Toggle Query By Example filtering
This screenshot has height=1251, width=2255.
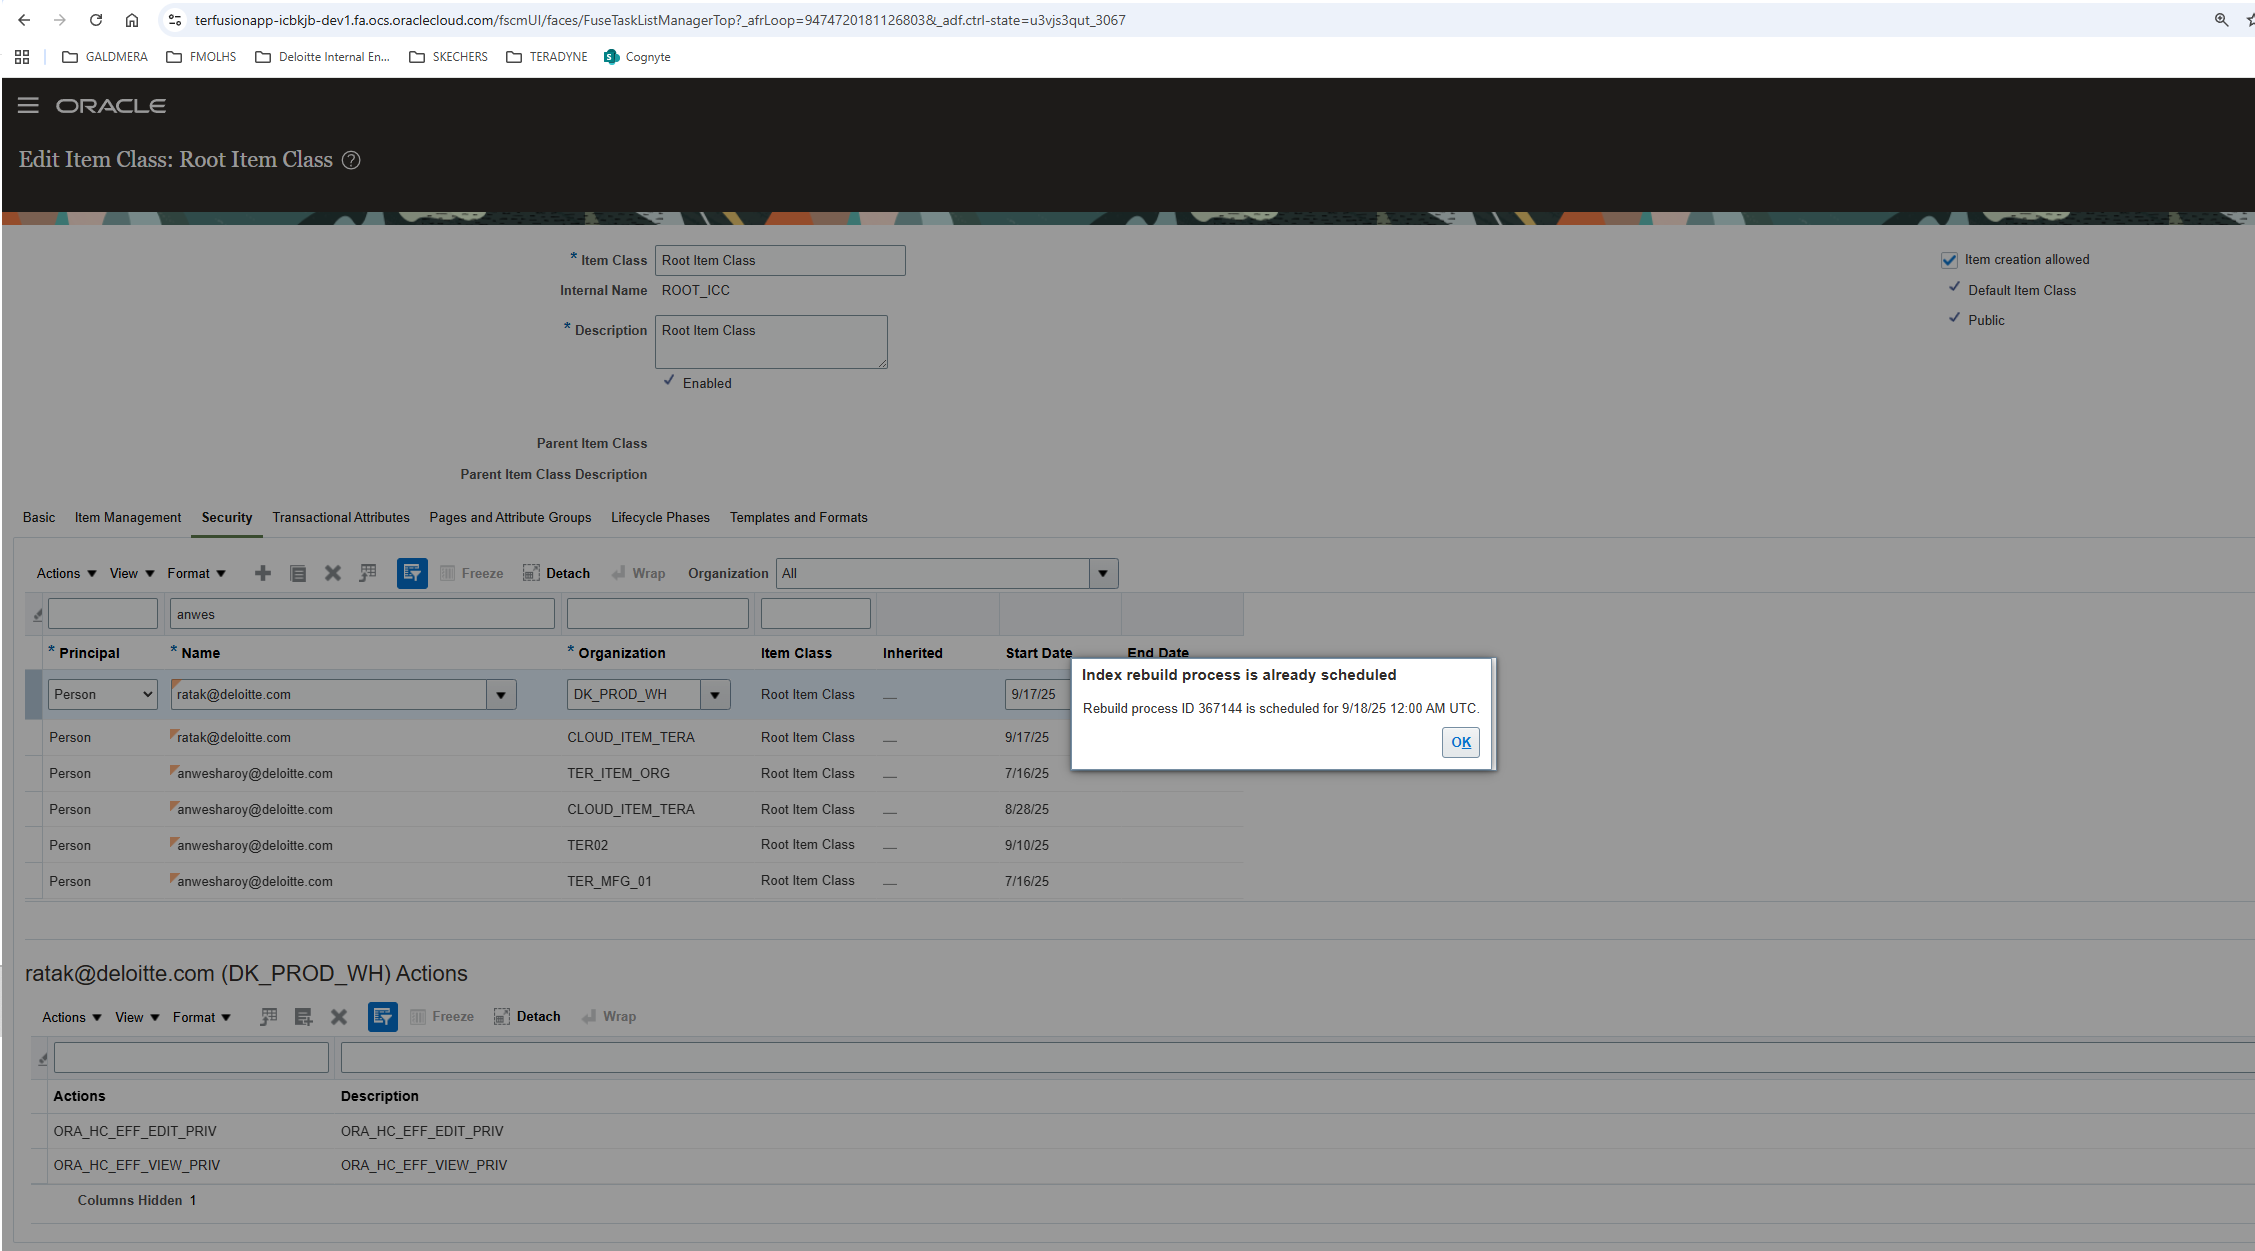tap(412, 573)
